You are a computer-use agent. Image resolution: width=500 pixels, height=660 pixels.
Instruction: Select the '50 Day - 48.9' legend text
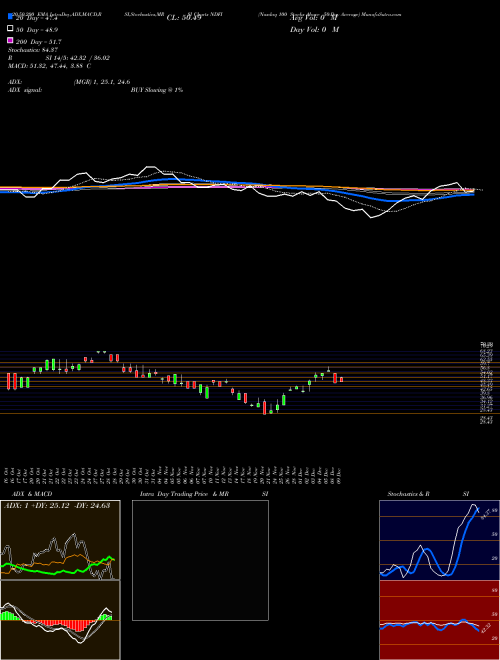(37, 30)
